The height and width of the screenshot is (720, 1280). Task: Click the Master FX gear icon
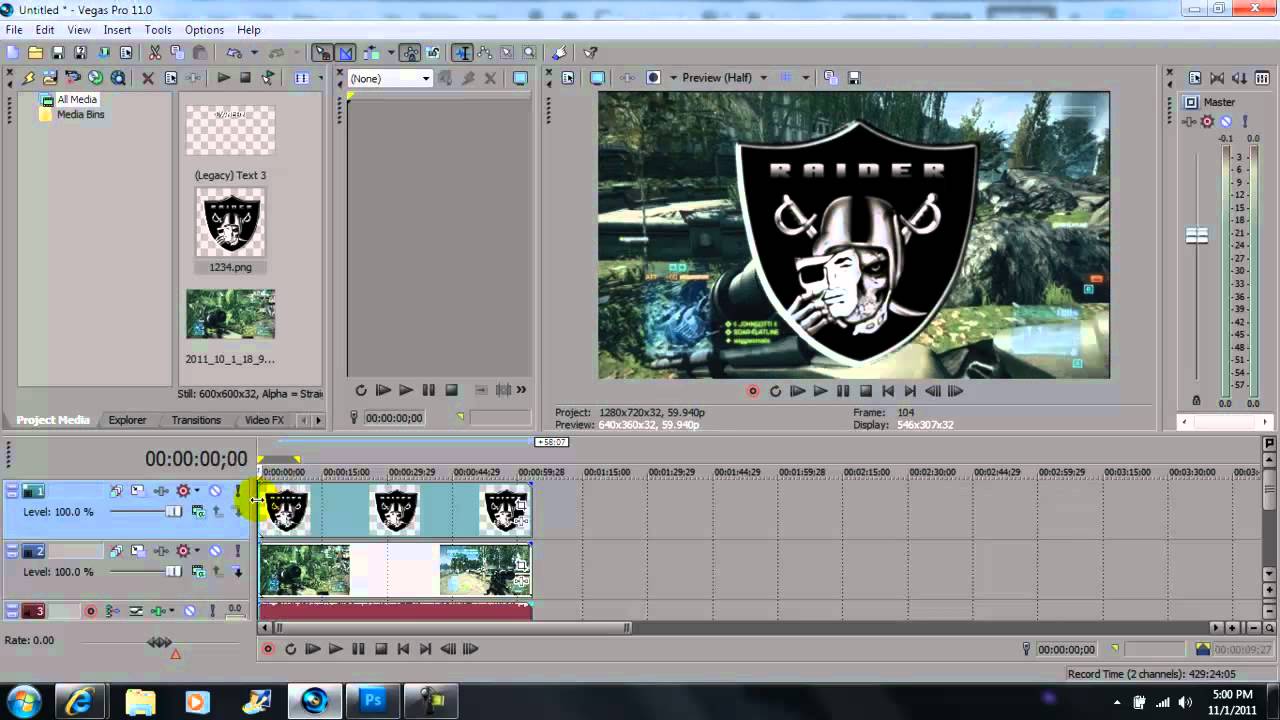coord(1207,122)
